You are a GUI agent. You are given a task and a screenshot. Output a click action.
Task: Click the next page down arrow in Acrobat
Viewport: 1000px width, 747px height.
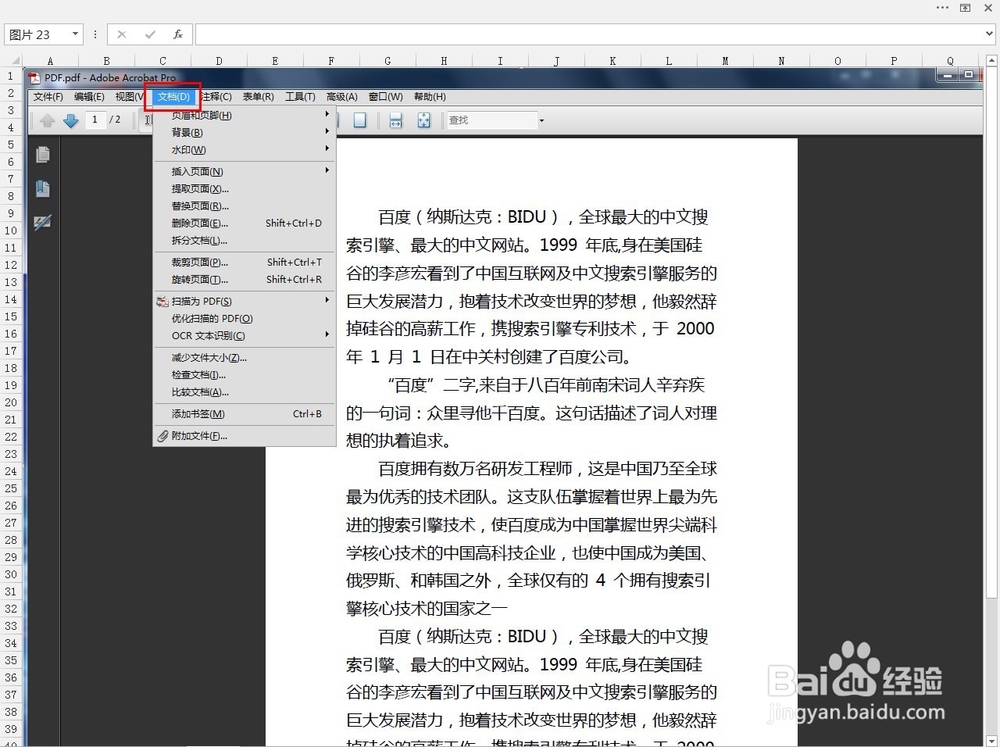[x=70, y=120]
